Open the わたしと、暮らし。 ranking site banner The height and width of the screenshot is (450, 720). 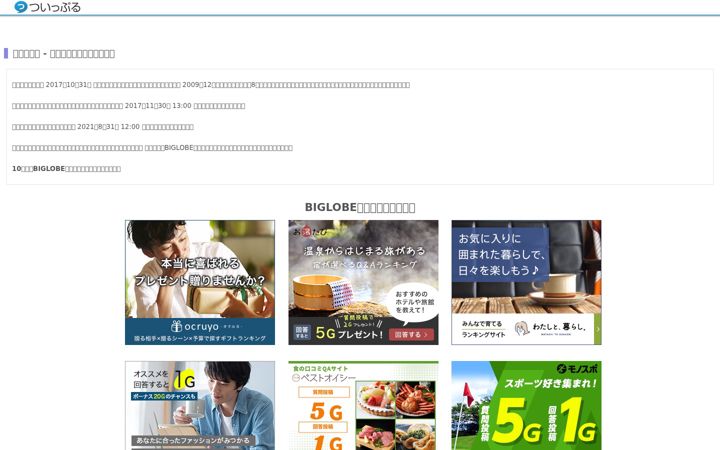coord(526,282)
